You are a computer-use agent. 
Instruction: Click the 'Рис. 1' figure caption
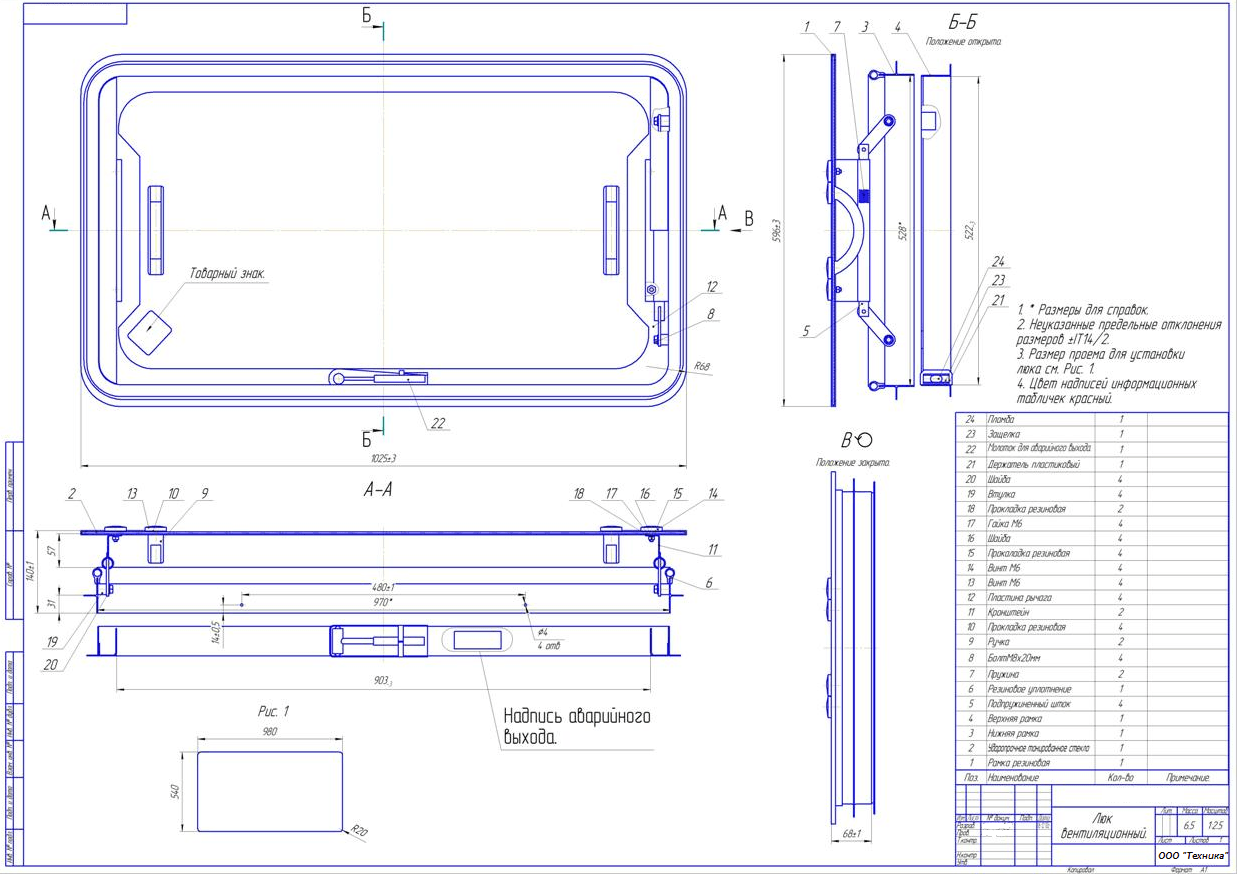[x=273, y=712]
